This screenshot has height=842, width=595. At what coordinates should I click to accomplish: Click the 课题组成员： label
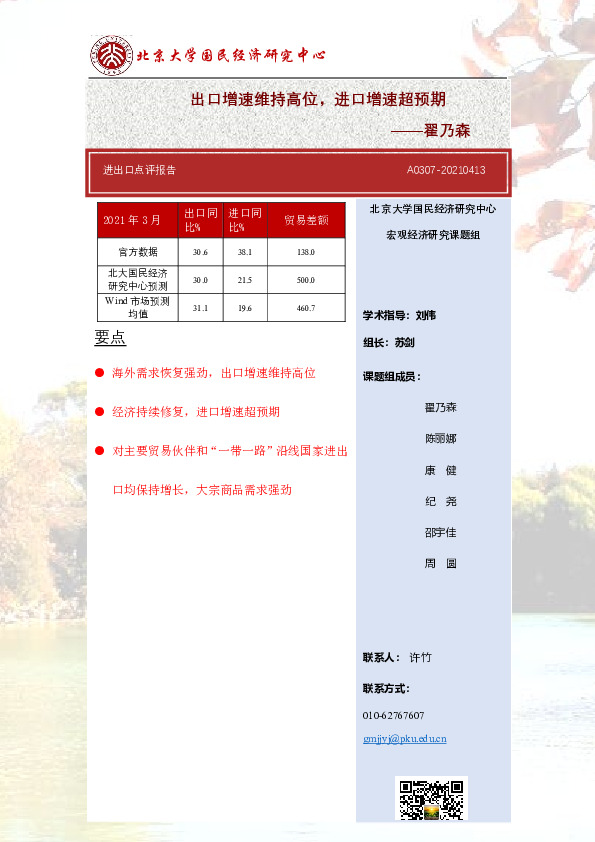point(392,377)
